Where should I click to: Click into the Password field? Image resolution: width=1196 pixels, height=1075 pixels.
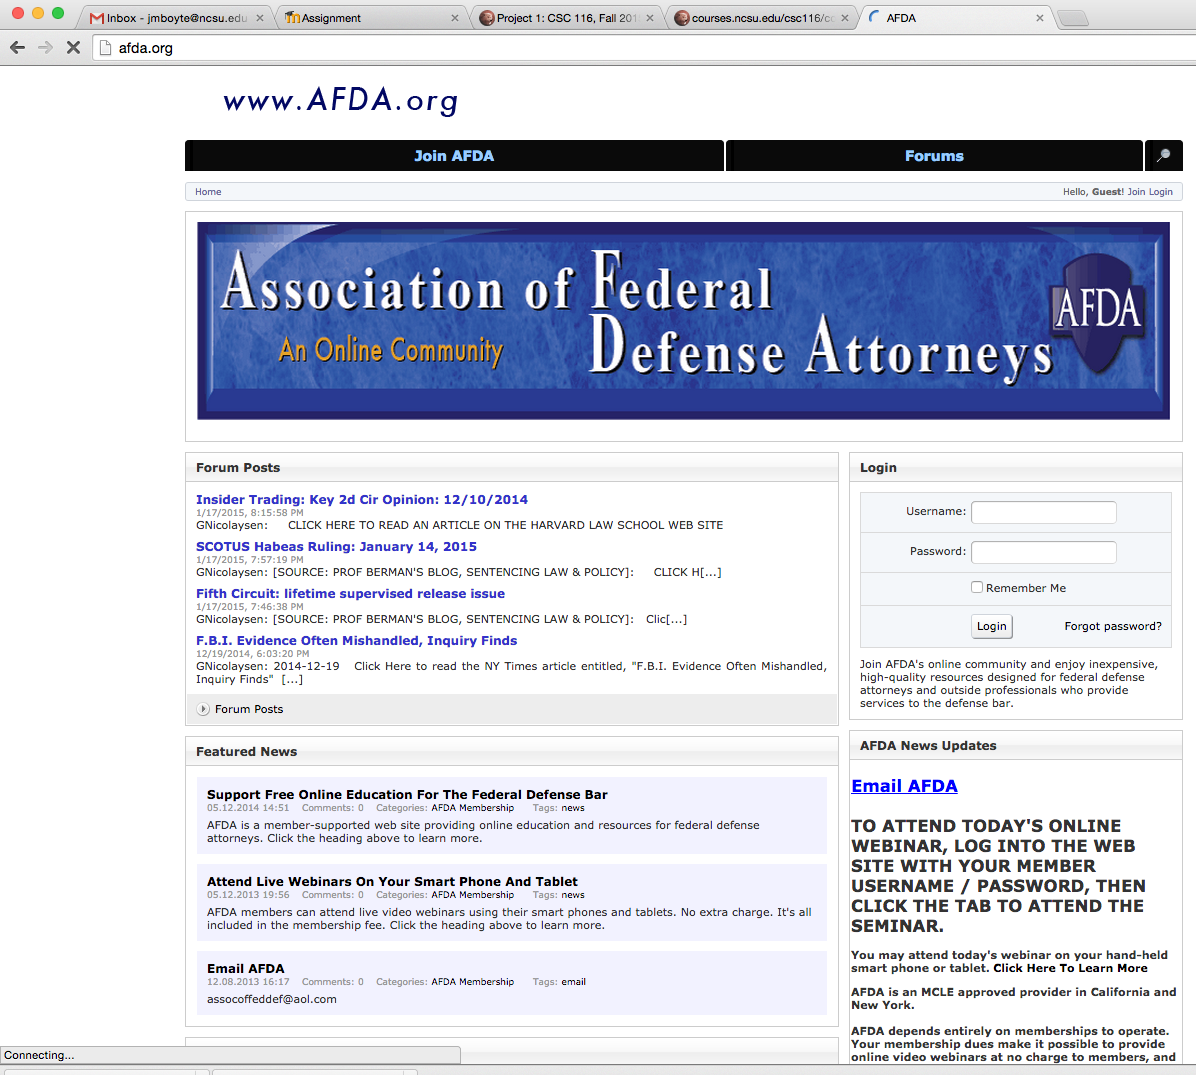pyautogui.click(x=1043, y=552)
